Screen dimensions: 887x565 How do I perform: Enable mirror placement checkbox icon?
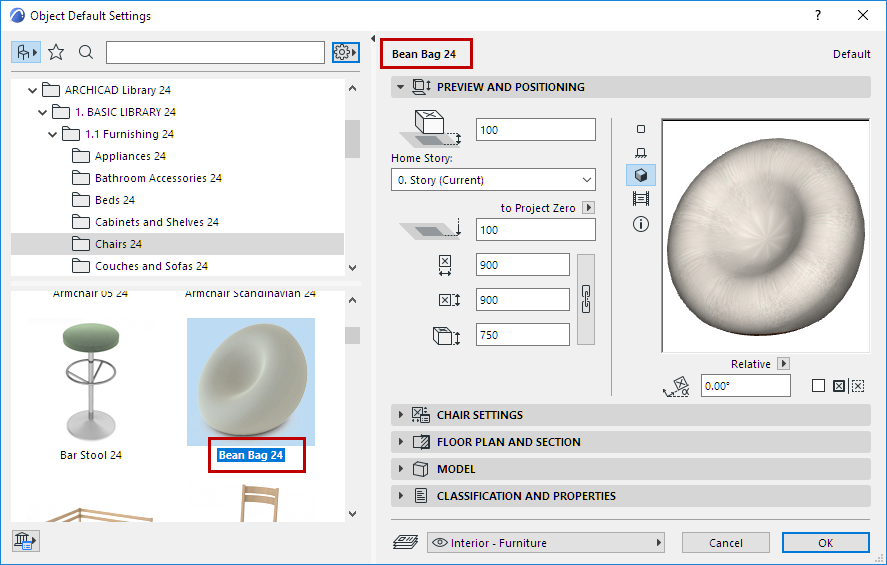818,386
